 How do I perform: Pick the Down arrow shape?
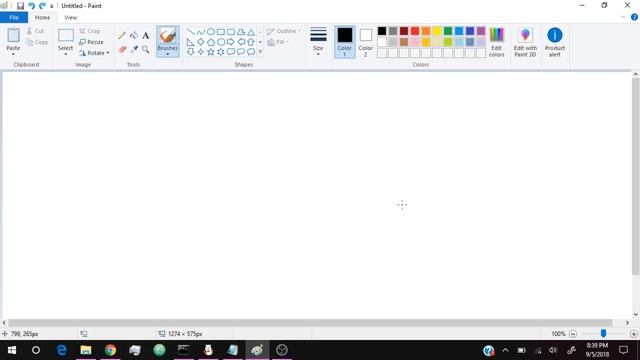[x=191, y=52]
